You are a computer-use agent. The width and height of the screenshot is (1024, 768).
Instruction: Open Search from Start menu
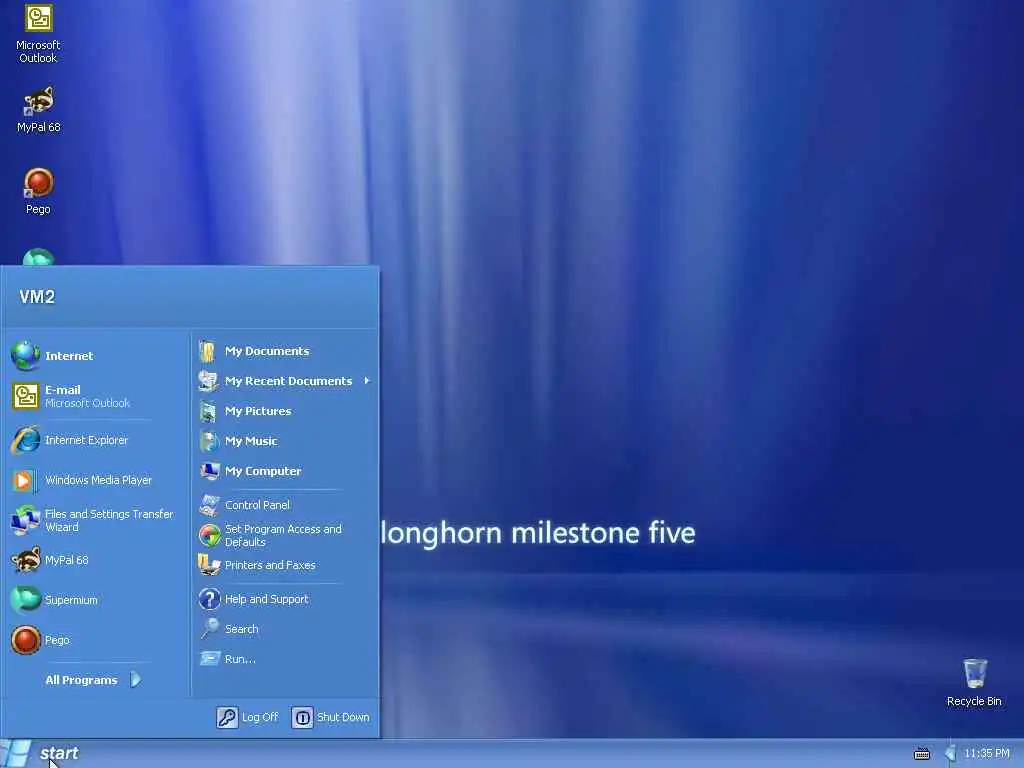pyautogui.click(x=285, y=629)
